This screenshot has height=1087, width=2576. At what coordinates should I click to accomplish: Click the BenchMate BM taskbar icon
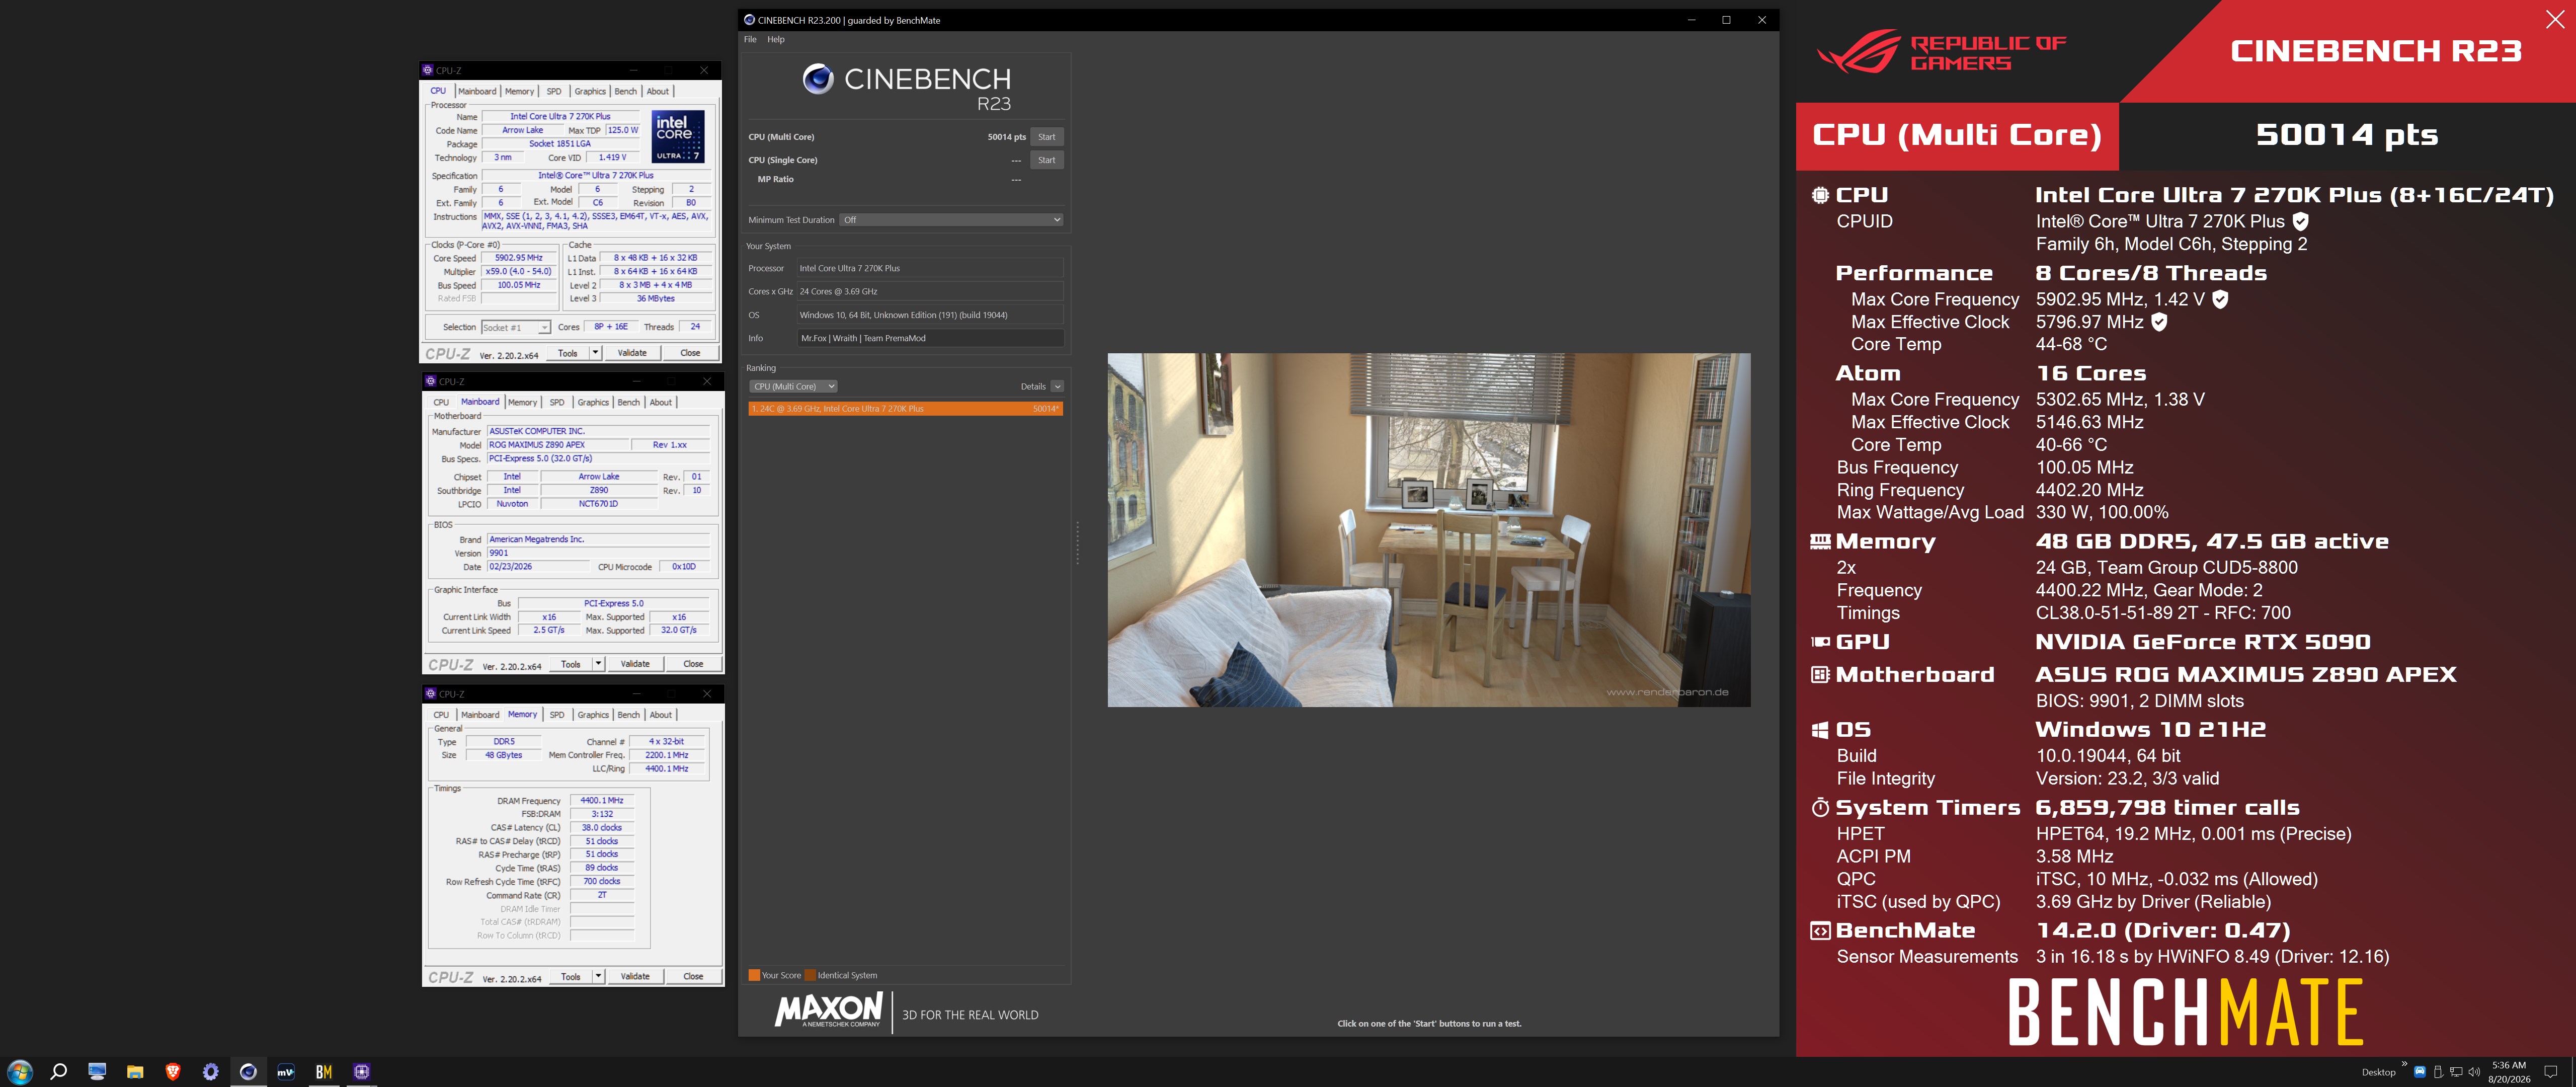click(324, 1072)
